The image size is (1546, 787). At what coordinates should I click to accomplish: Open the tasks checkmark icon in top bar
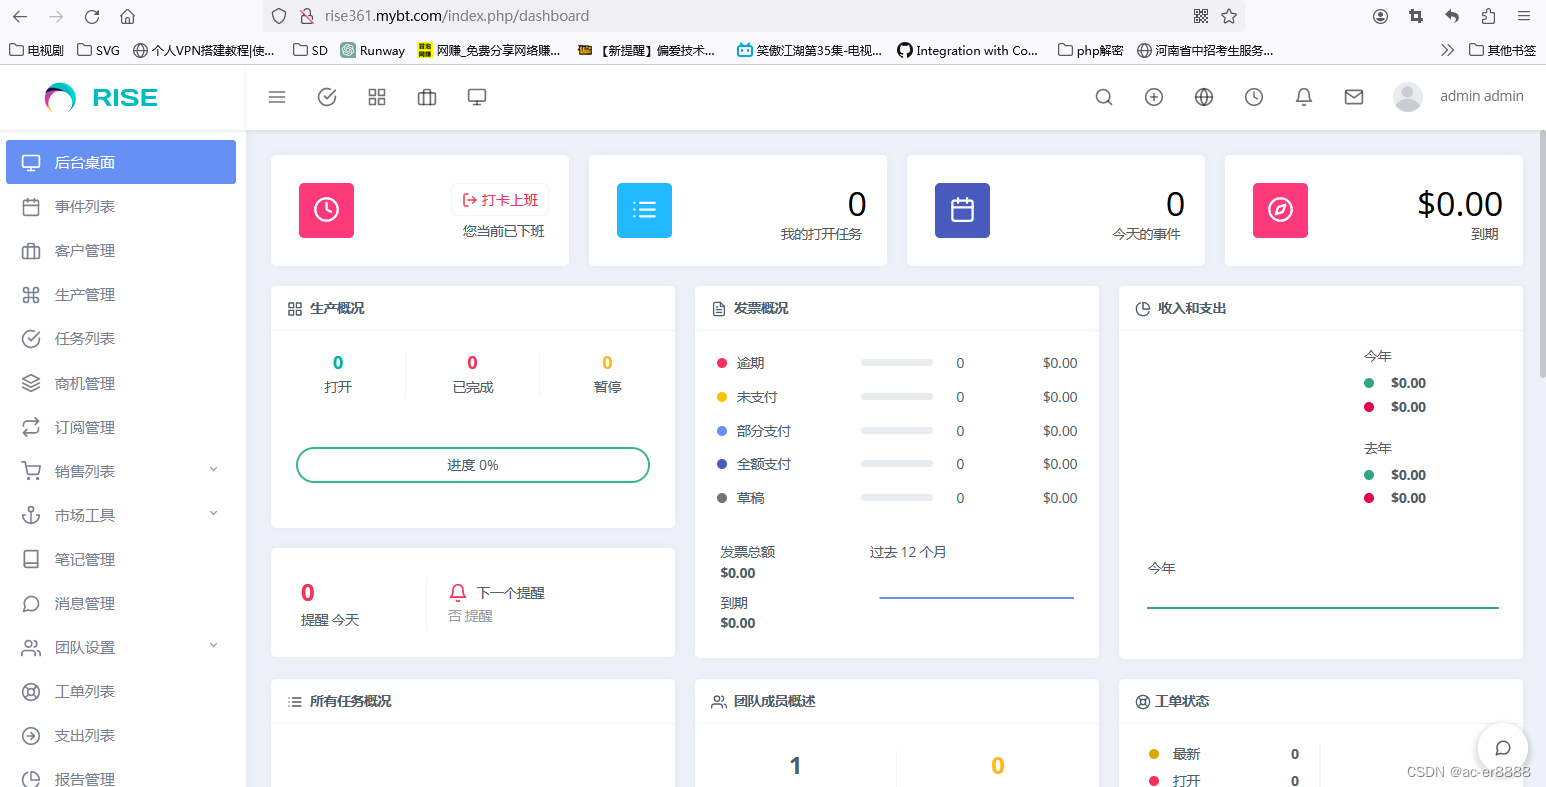[x=327, y=97]
